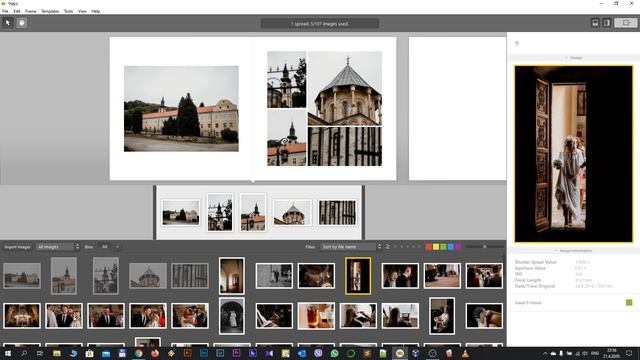The image size is (640, 360).
Task: Click the Import Images button
Action: pyautogui.click(x=17, y=247)
